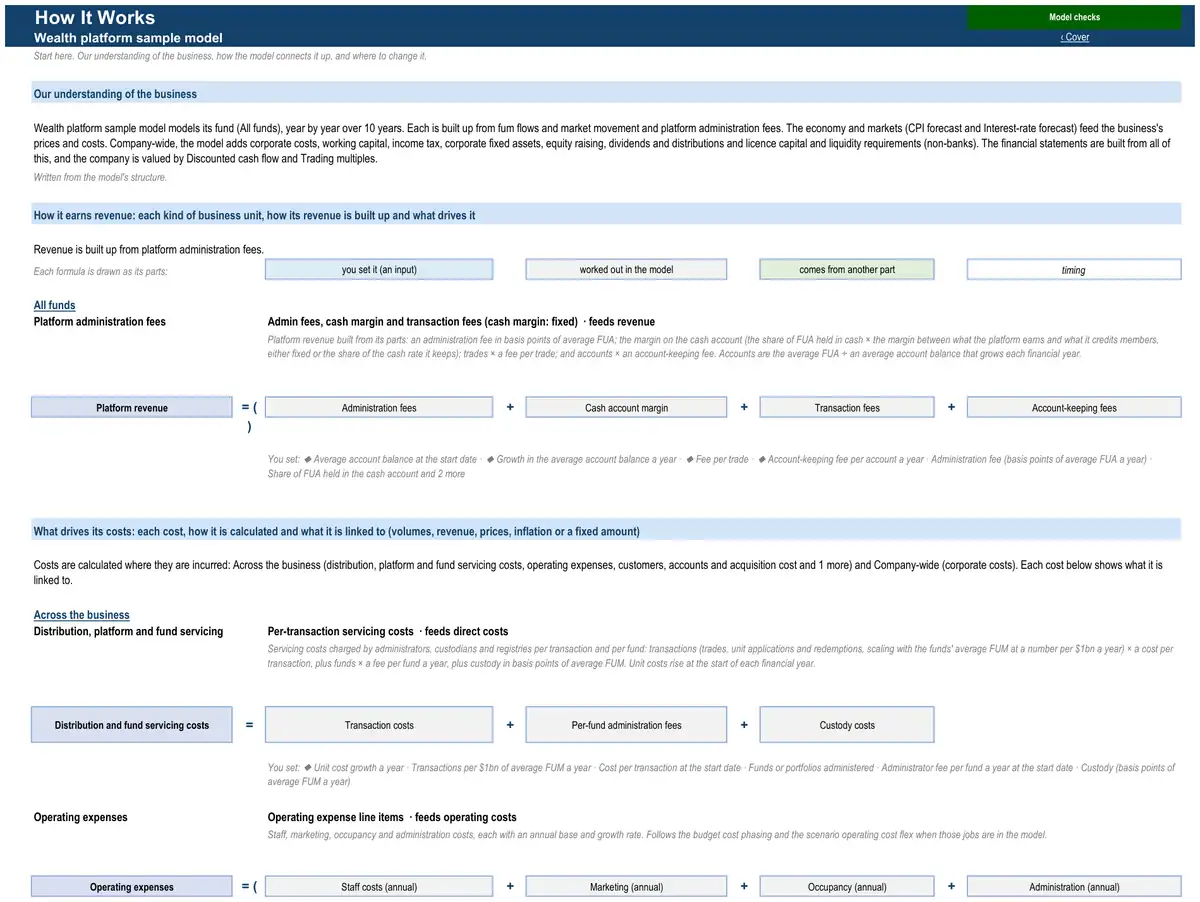Click the Administration (annual) box
This screenshot has height=902, width=1200.
1074,886
